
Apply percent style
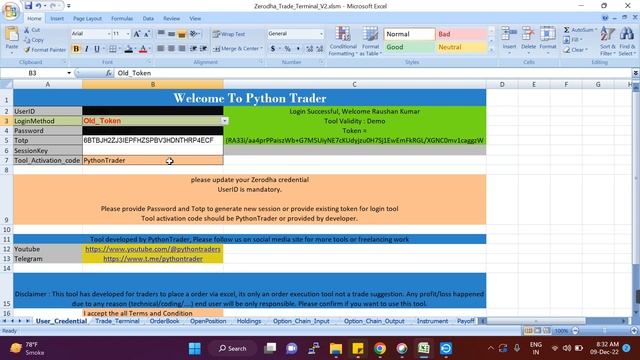288,49
